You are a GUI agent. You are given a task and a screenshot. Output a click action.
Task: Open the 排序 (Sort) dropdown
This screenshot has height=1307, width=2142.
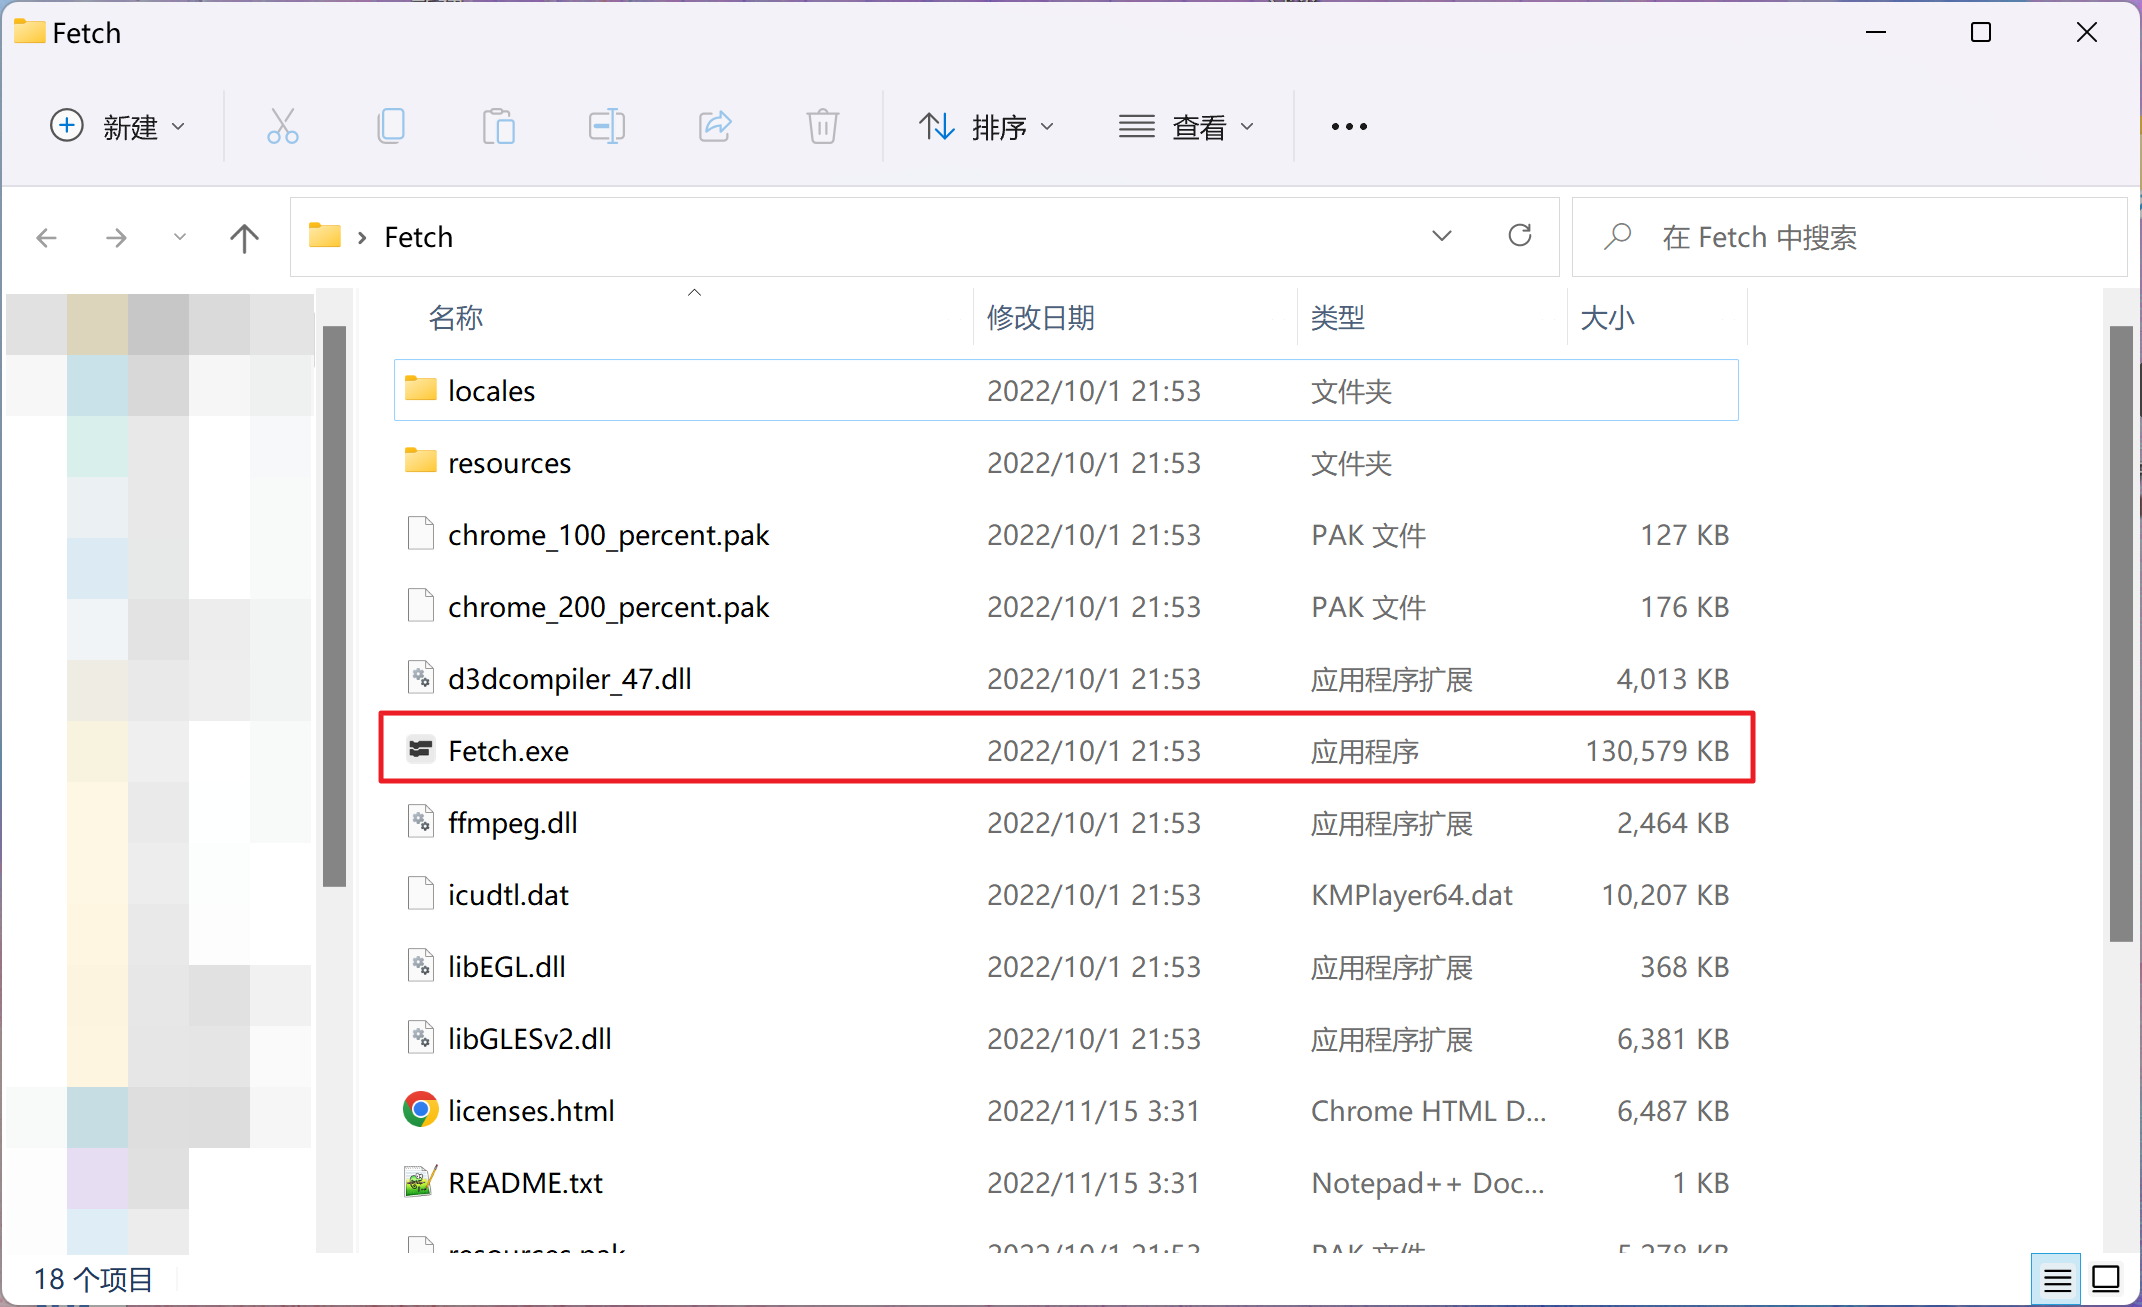[987, 127]
